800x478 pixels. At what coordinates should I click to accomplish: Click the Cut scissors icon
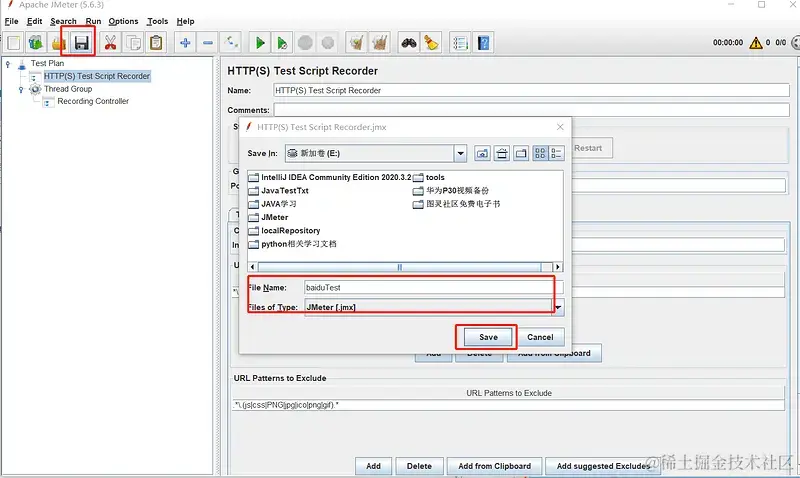pos(110,43)
